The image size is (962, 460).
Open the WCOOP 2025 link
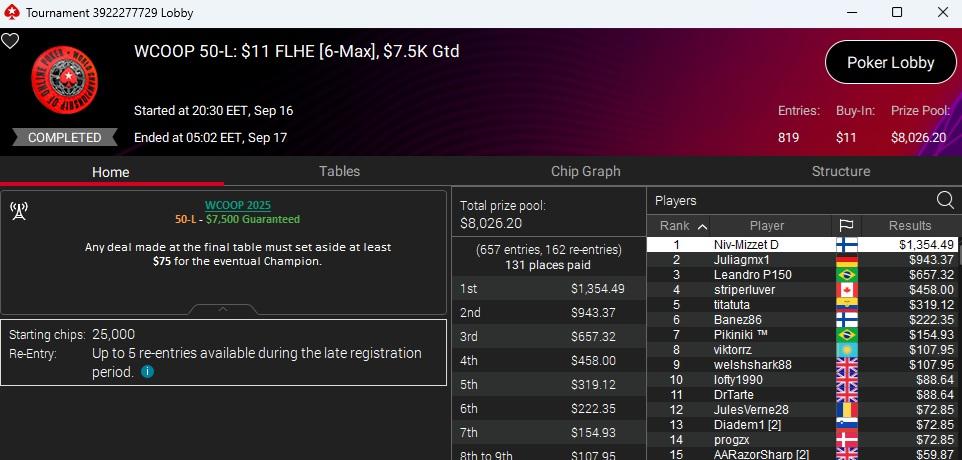tap(237, 205)
